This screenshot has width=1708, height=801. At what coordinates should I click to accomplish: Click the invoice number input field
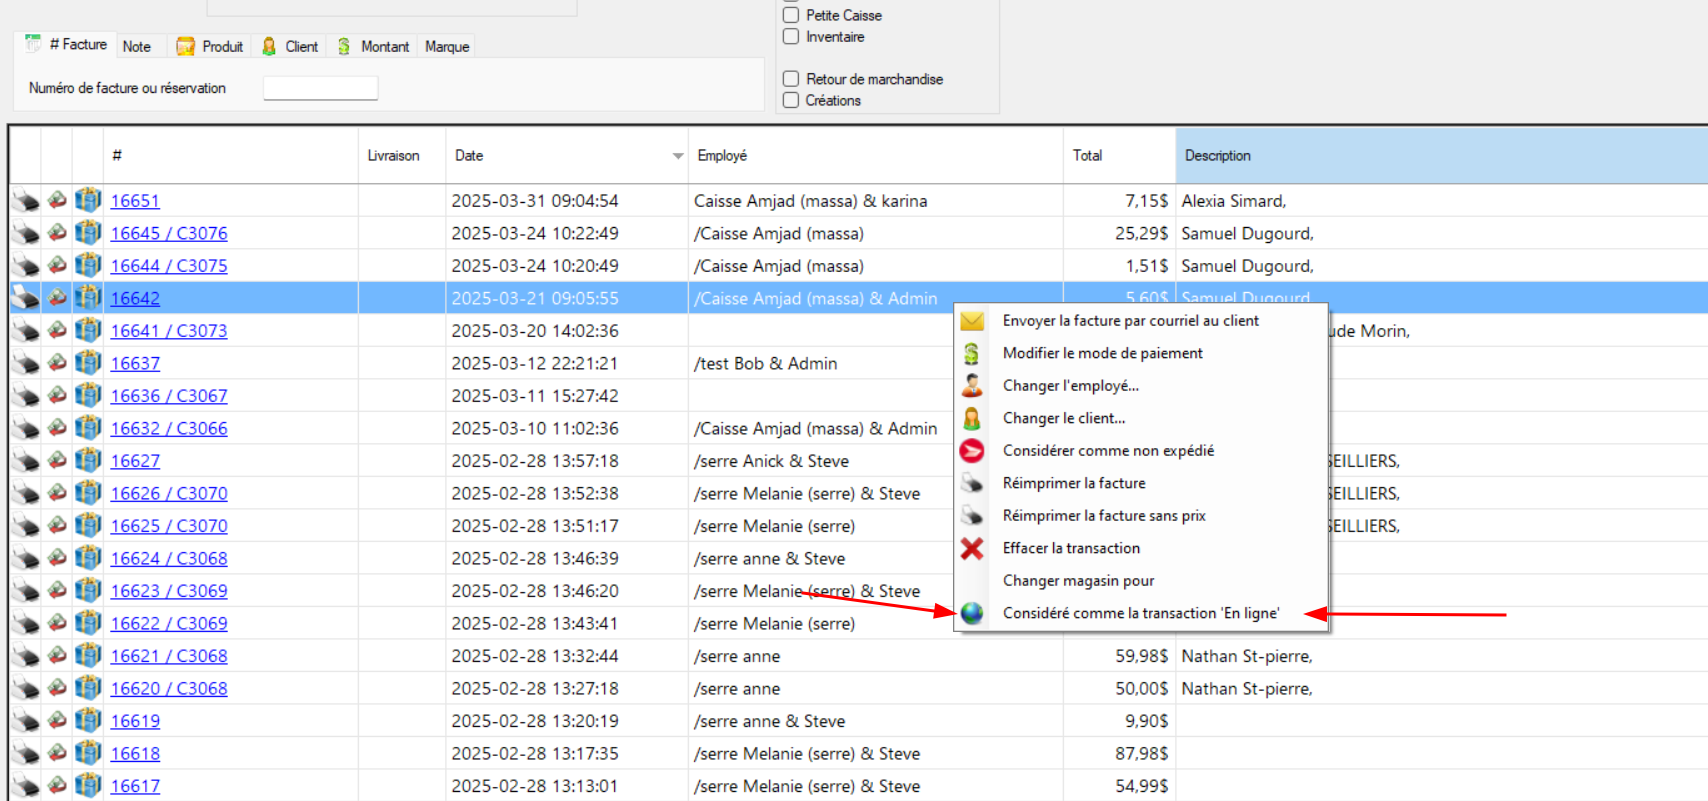[320, 88]
